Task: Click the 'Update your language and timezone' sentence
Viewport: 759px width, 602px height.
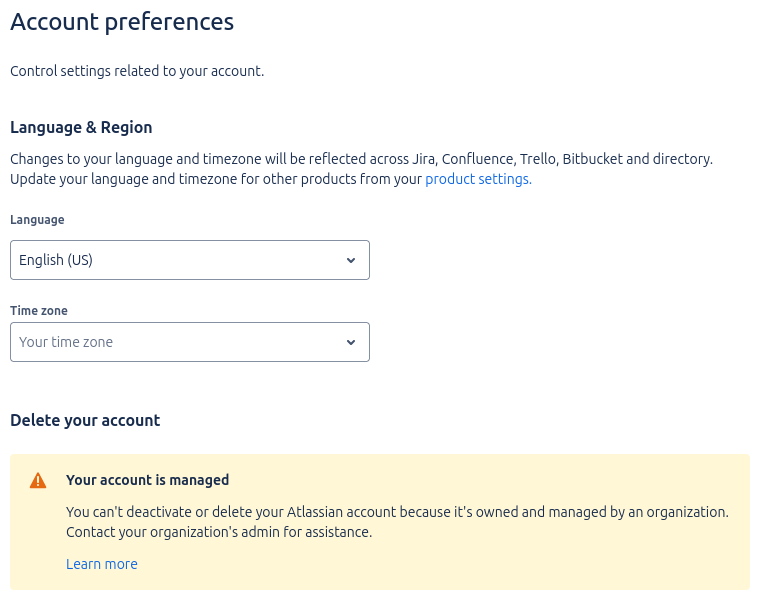Action: click(271, 179)
